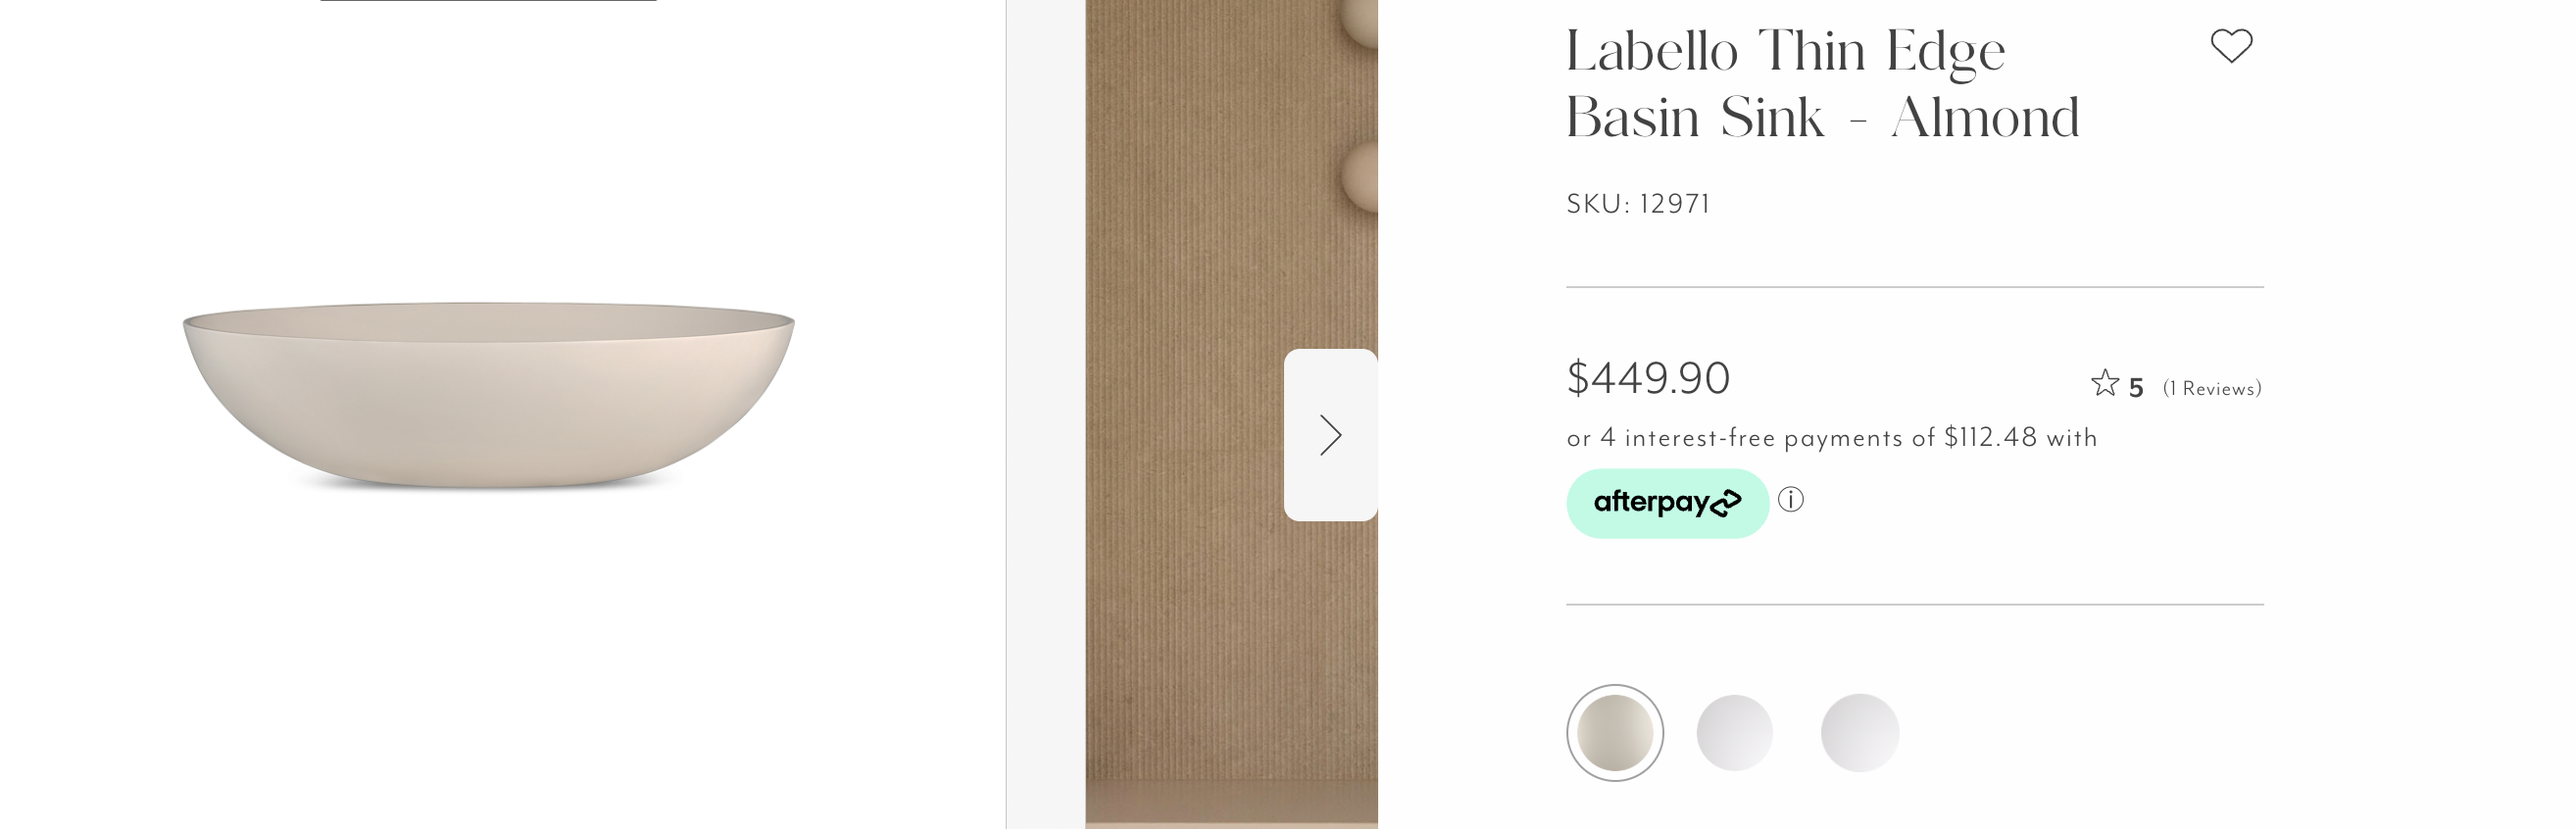
Task: Click the $449.90 price
Action: [1648, 378]
